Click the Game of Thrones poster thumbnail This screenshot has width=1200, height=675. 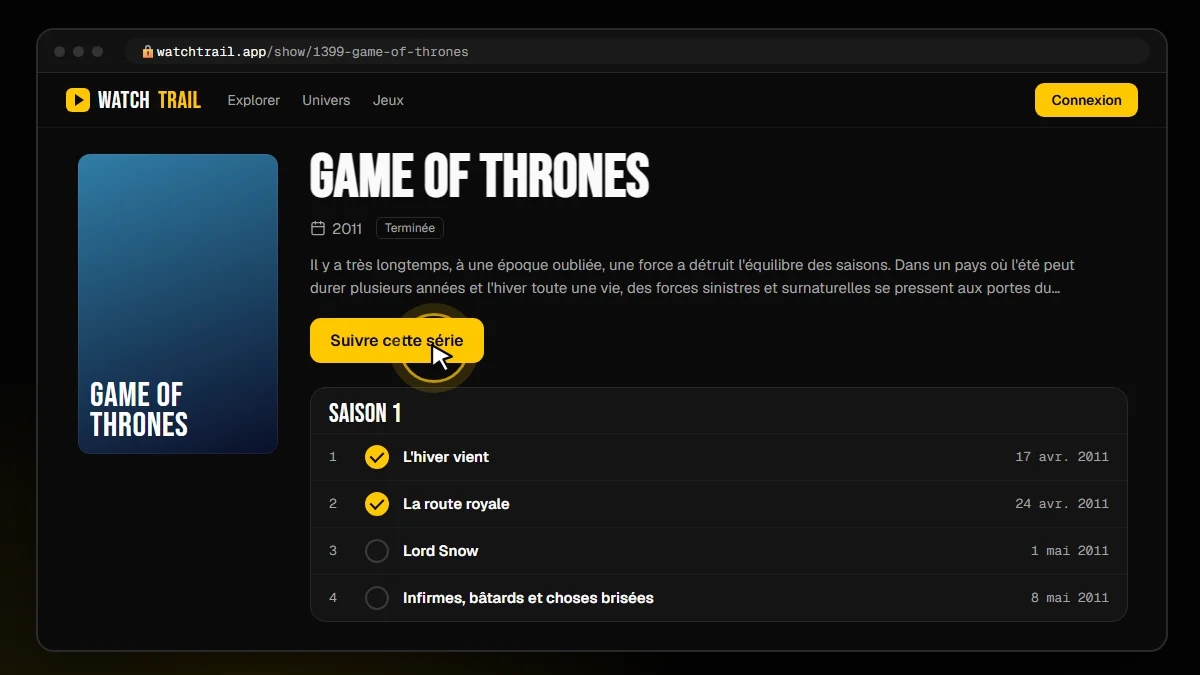pos(178,304)
